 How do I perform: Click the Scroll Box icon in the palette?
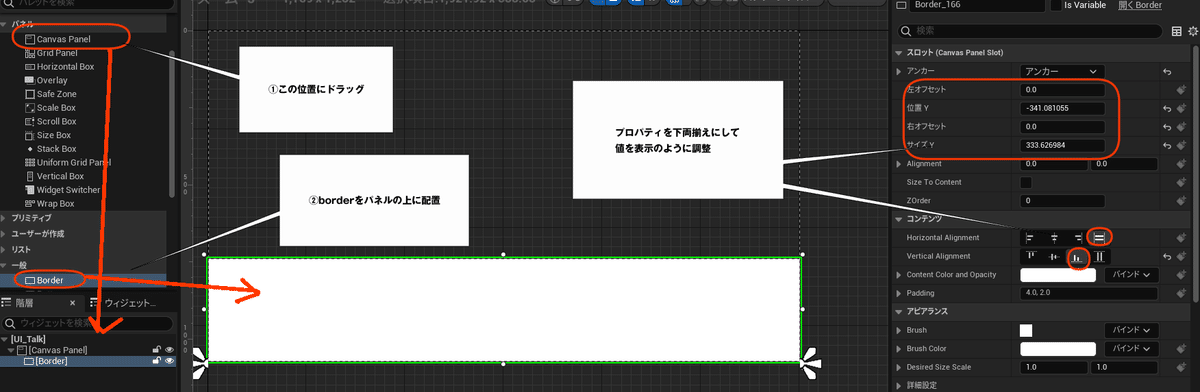[29, 121]
